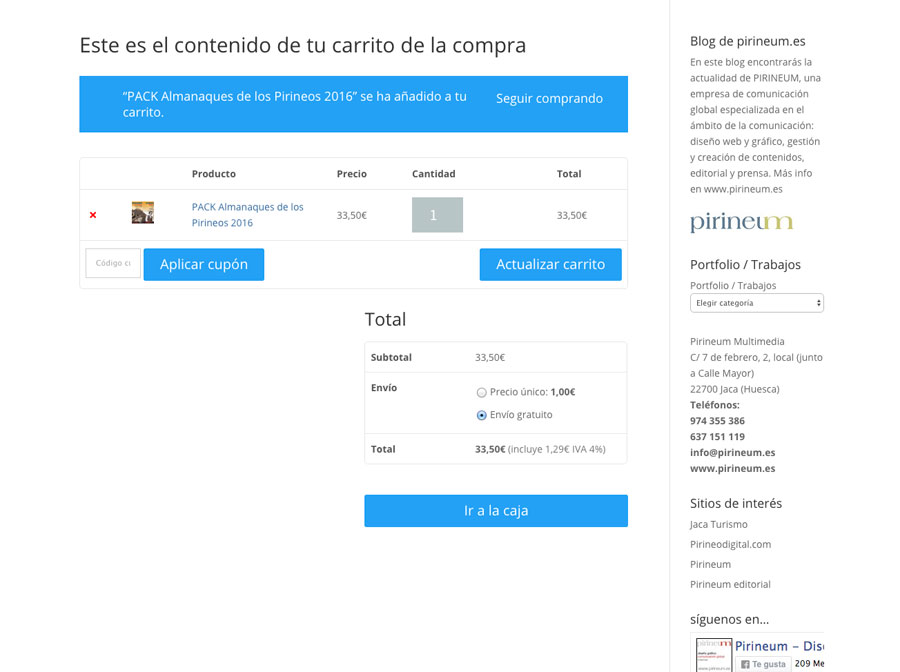Click the Precio column header
Viewport: 900px width, 672px height.
[x=352, y=174]
